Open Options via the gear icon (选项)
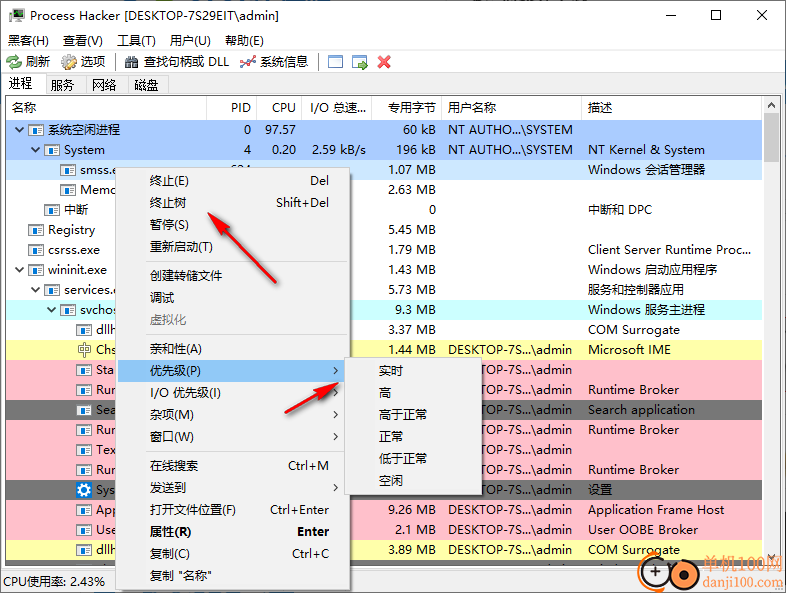This screenshot has width=786, height=593. coord(69,62)
